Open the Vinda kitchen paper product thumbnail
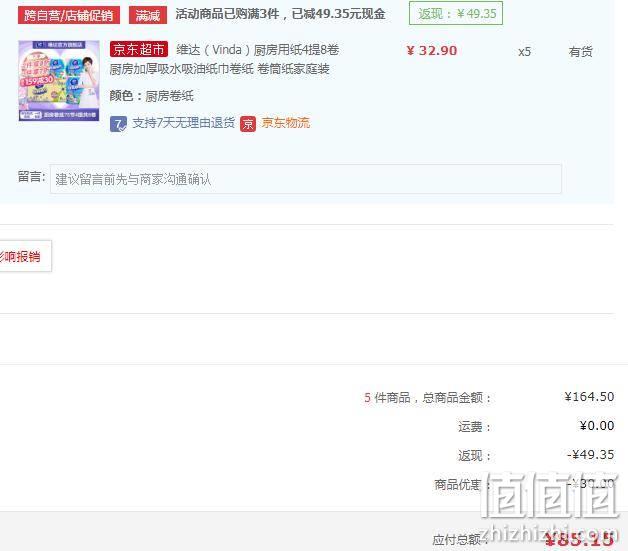This screenshot has width=628, height=551. (x=59, y=80)
